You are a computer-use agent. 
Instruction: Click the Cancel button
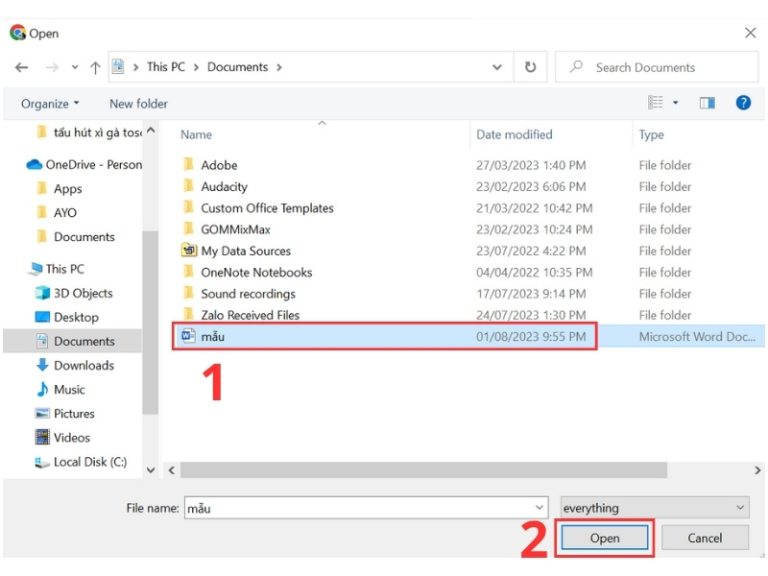point(705,538)
